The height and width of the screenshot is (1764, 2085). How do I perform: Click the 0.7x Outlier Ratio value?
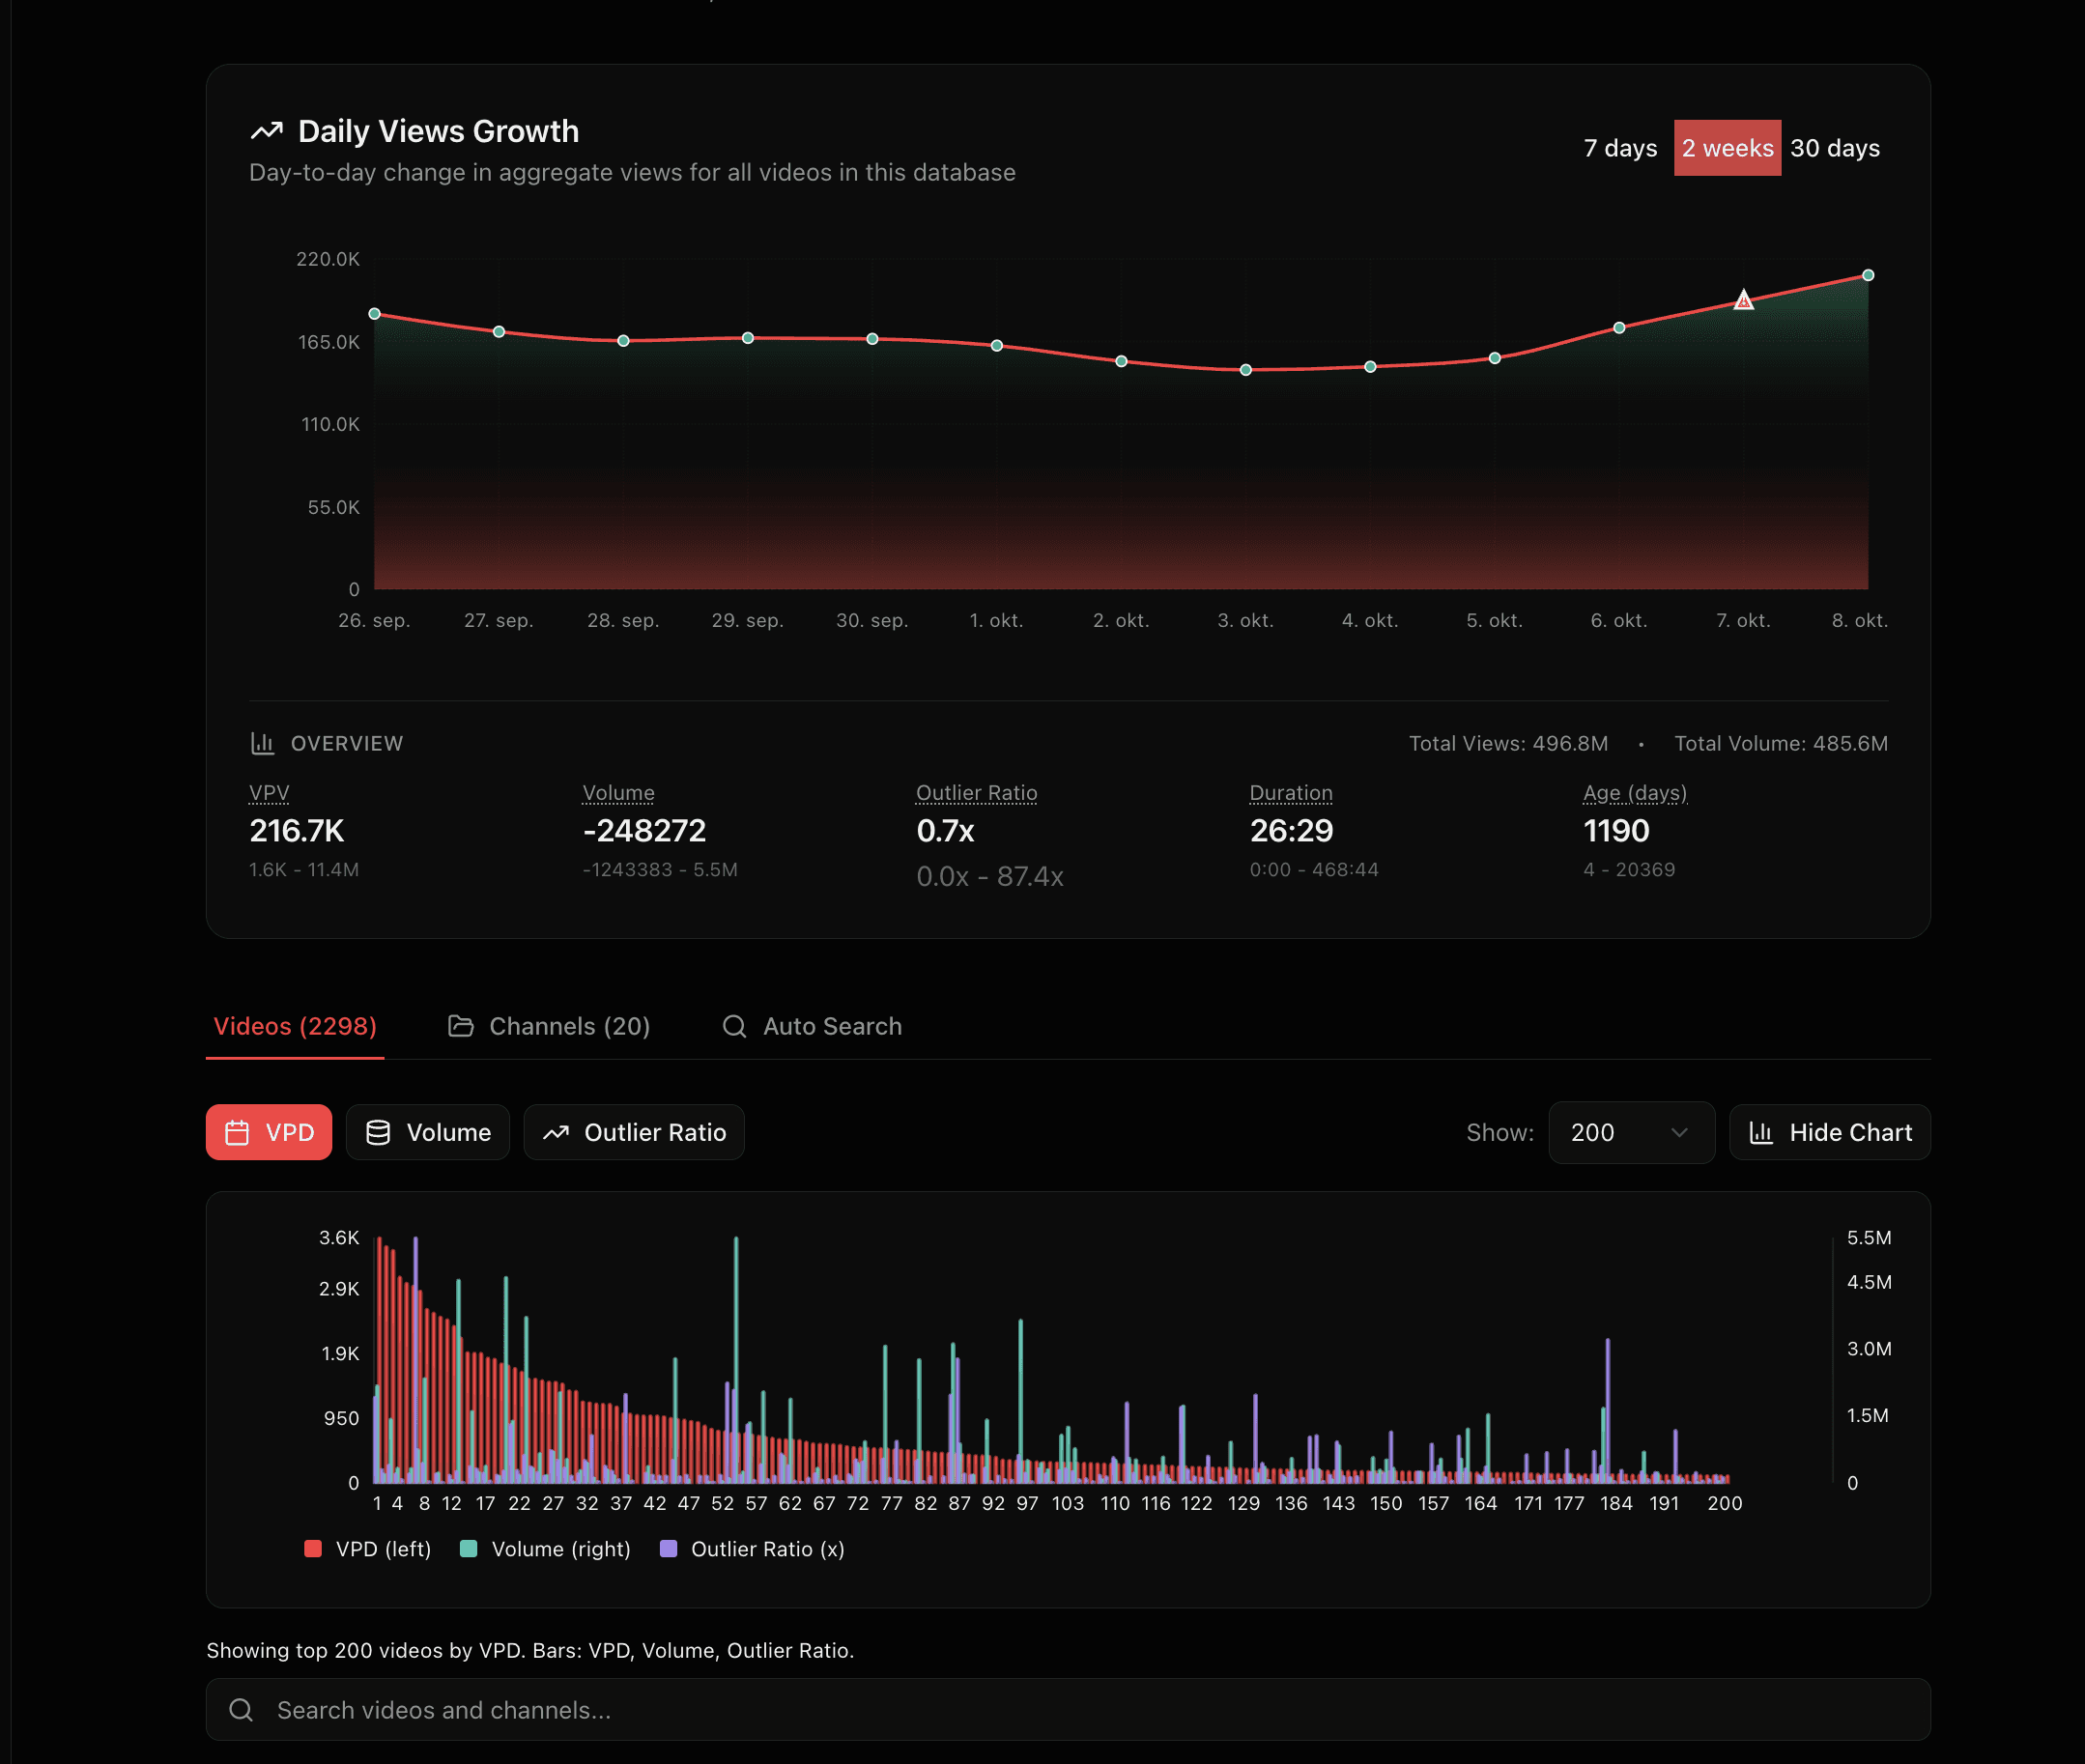945,831
